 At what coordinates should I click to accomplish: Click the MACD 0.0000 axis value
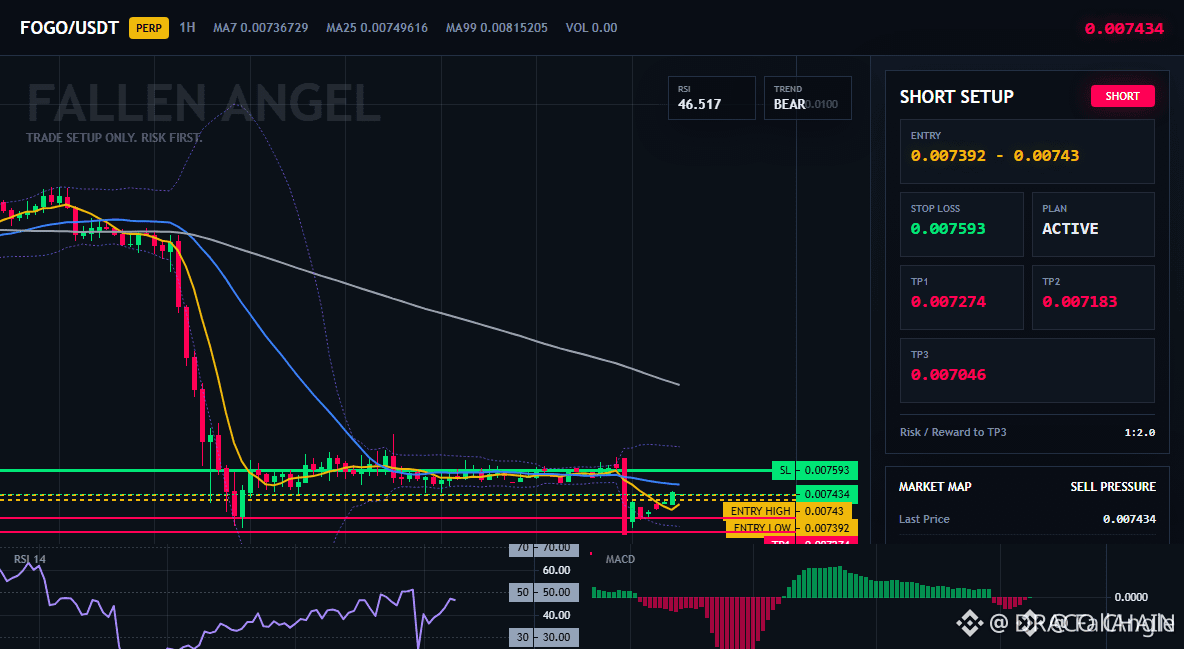pyautogui.click(x=1131, y=597)
